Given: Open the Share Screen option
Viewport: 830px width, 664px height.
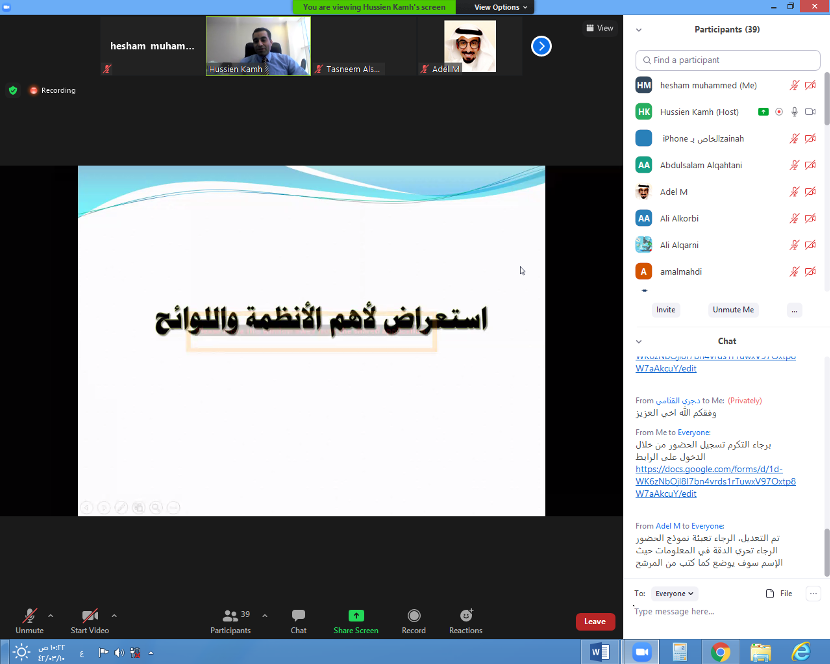Looking at the screenshot, I should [x=355, y=620].
